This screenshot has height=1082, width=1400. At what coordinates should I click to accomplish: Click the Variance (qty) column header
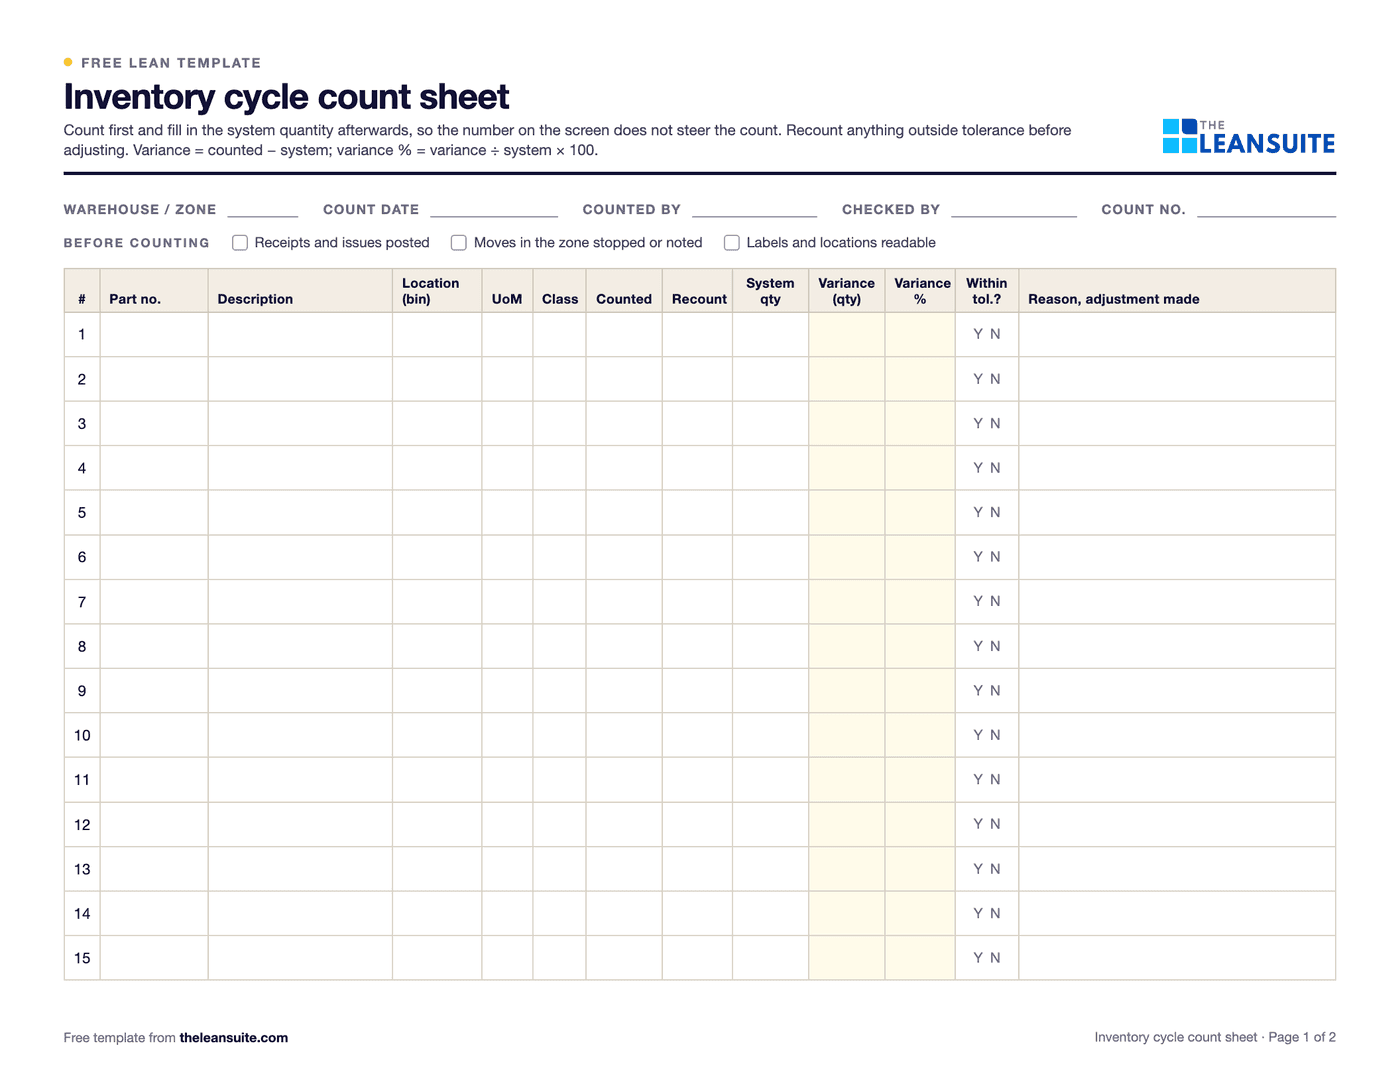(846, 291)
